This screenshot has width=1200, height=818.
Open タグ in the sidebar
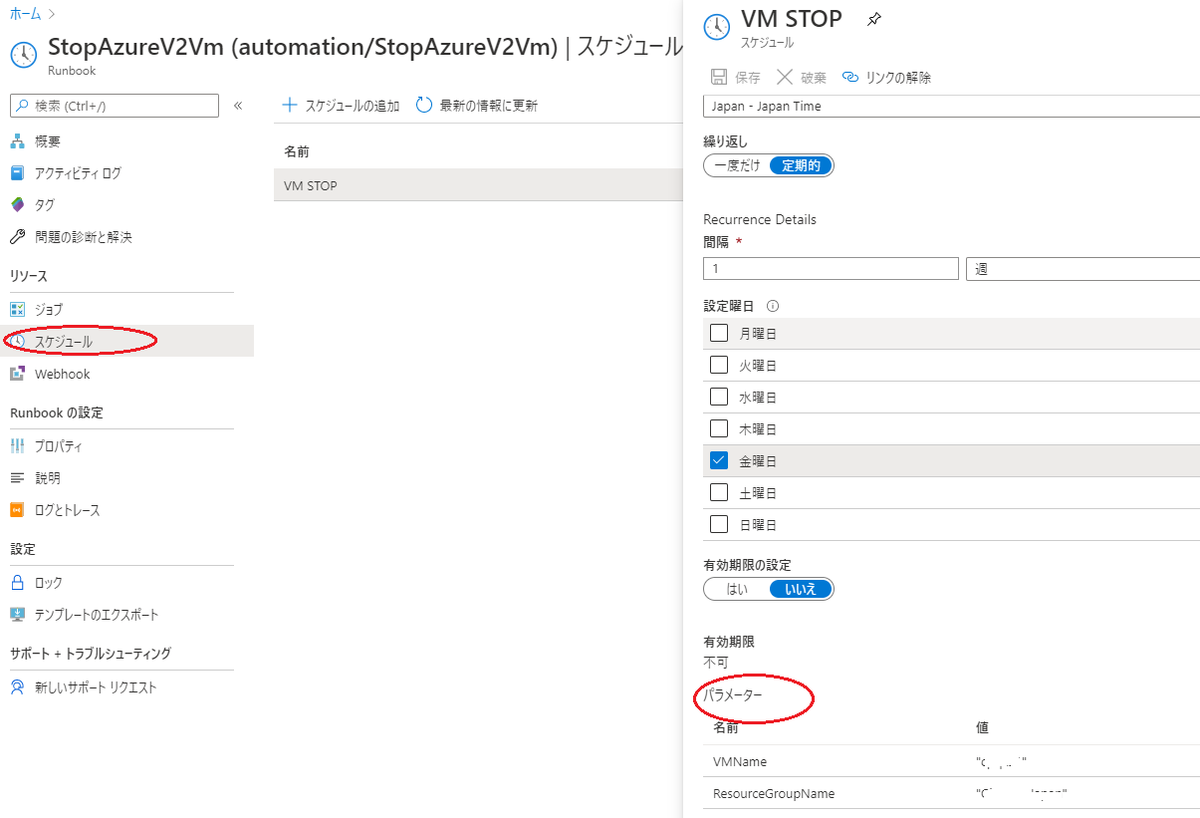tap(45, 205)
